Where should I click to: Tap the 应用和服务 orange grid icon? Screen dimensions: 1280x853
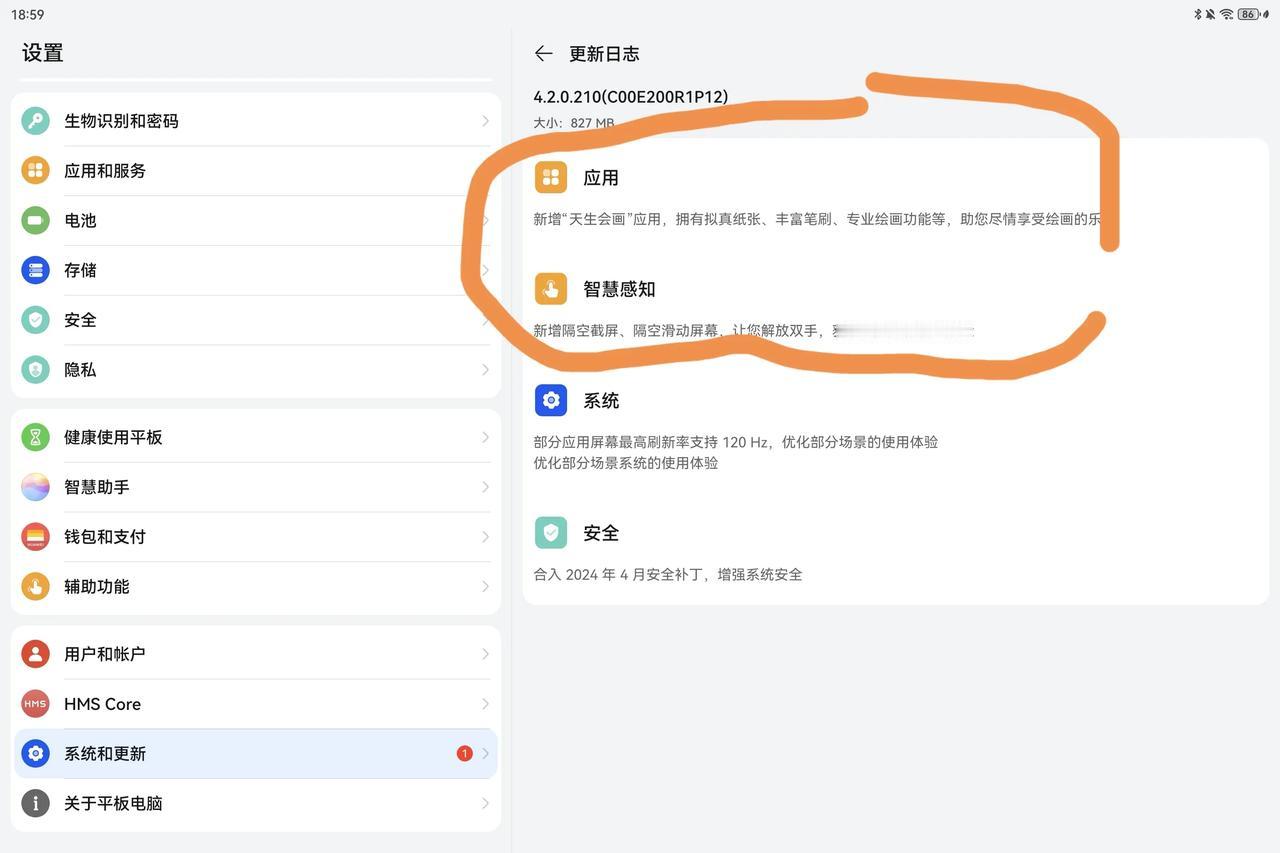(35, 171)
